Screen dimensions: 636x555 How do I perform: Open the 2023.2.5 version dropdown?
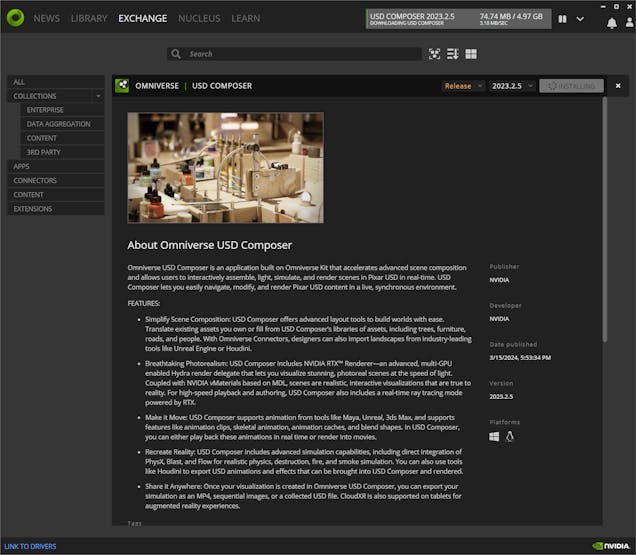coord(511,86)
